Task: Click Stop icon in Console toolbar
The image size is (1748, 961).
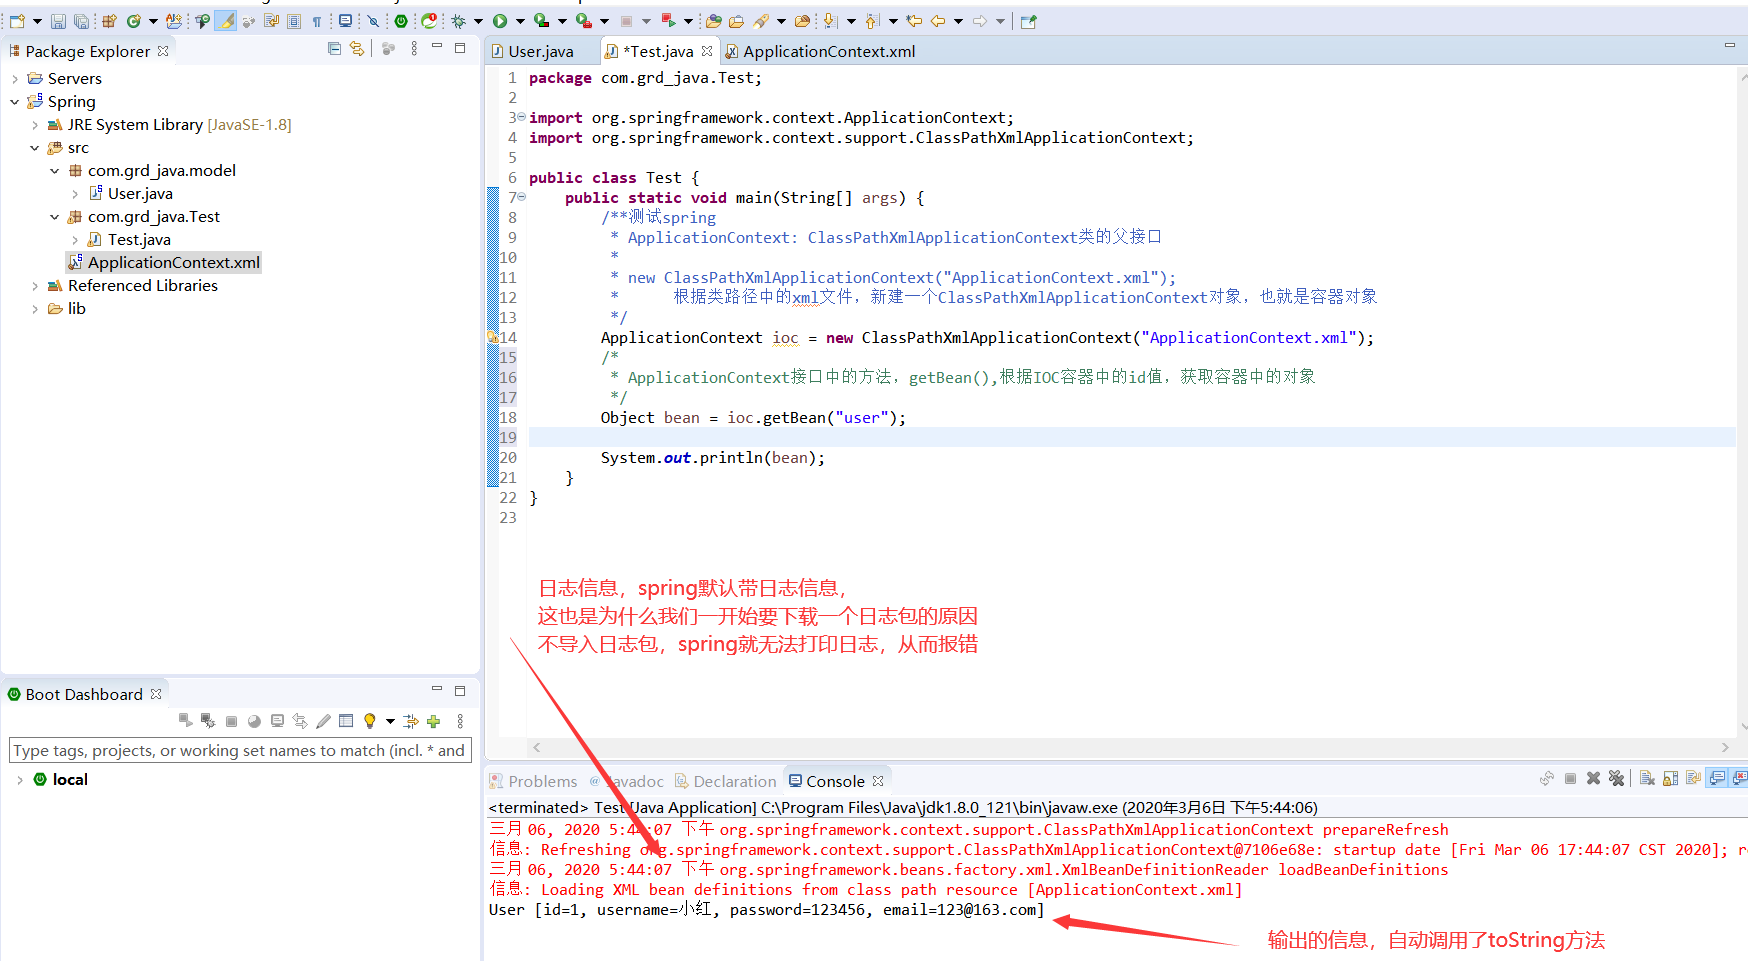Action: click(x=1570, y=778)
